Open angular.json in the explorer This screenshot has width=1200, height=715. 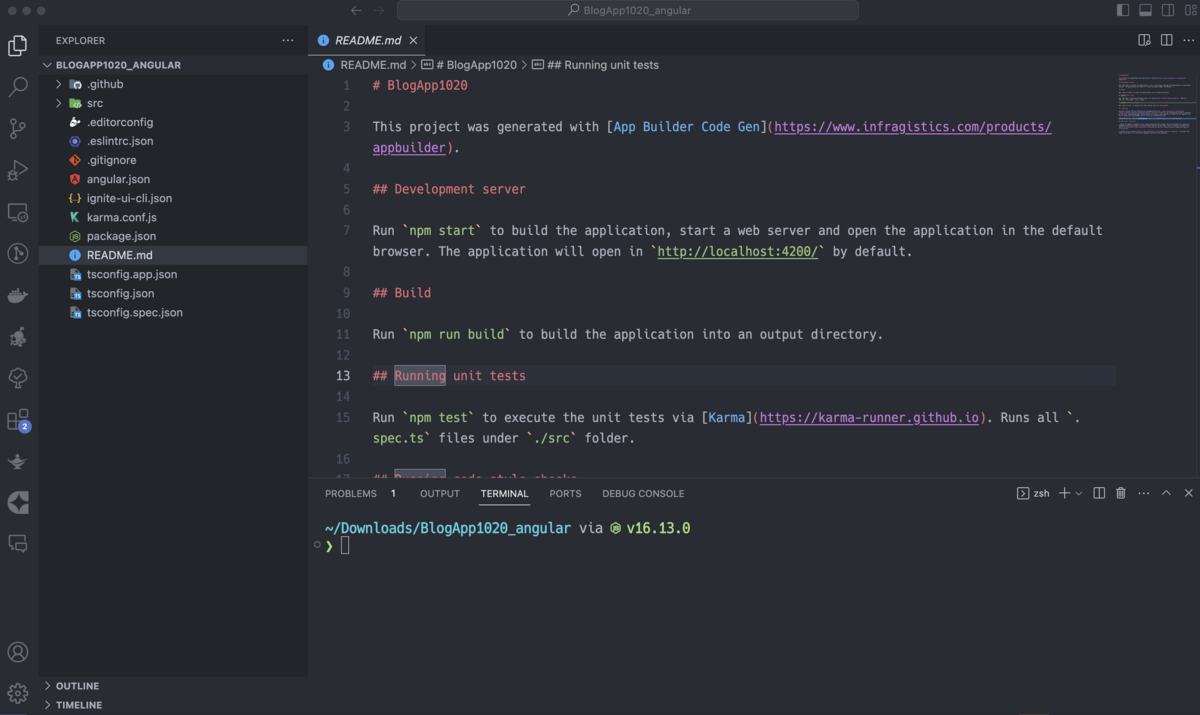118,179
